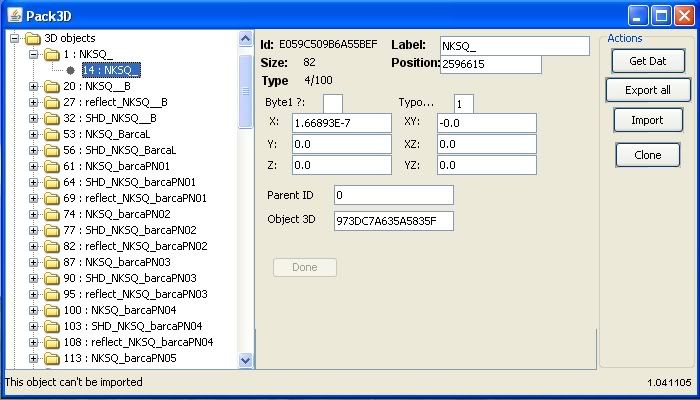700x400 pixels.
Task: Click the Object 3D field 973DC7A635A5835F
Action: (x=394, y=221)
